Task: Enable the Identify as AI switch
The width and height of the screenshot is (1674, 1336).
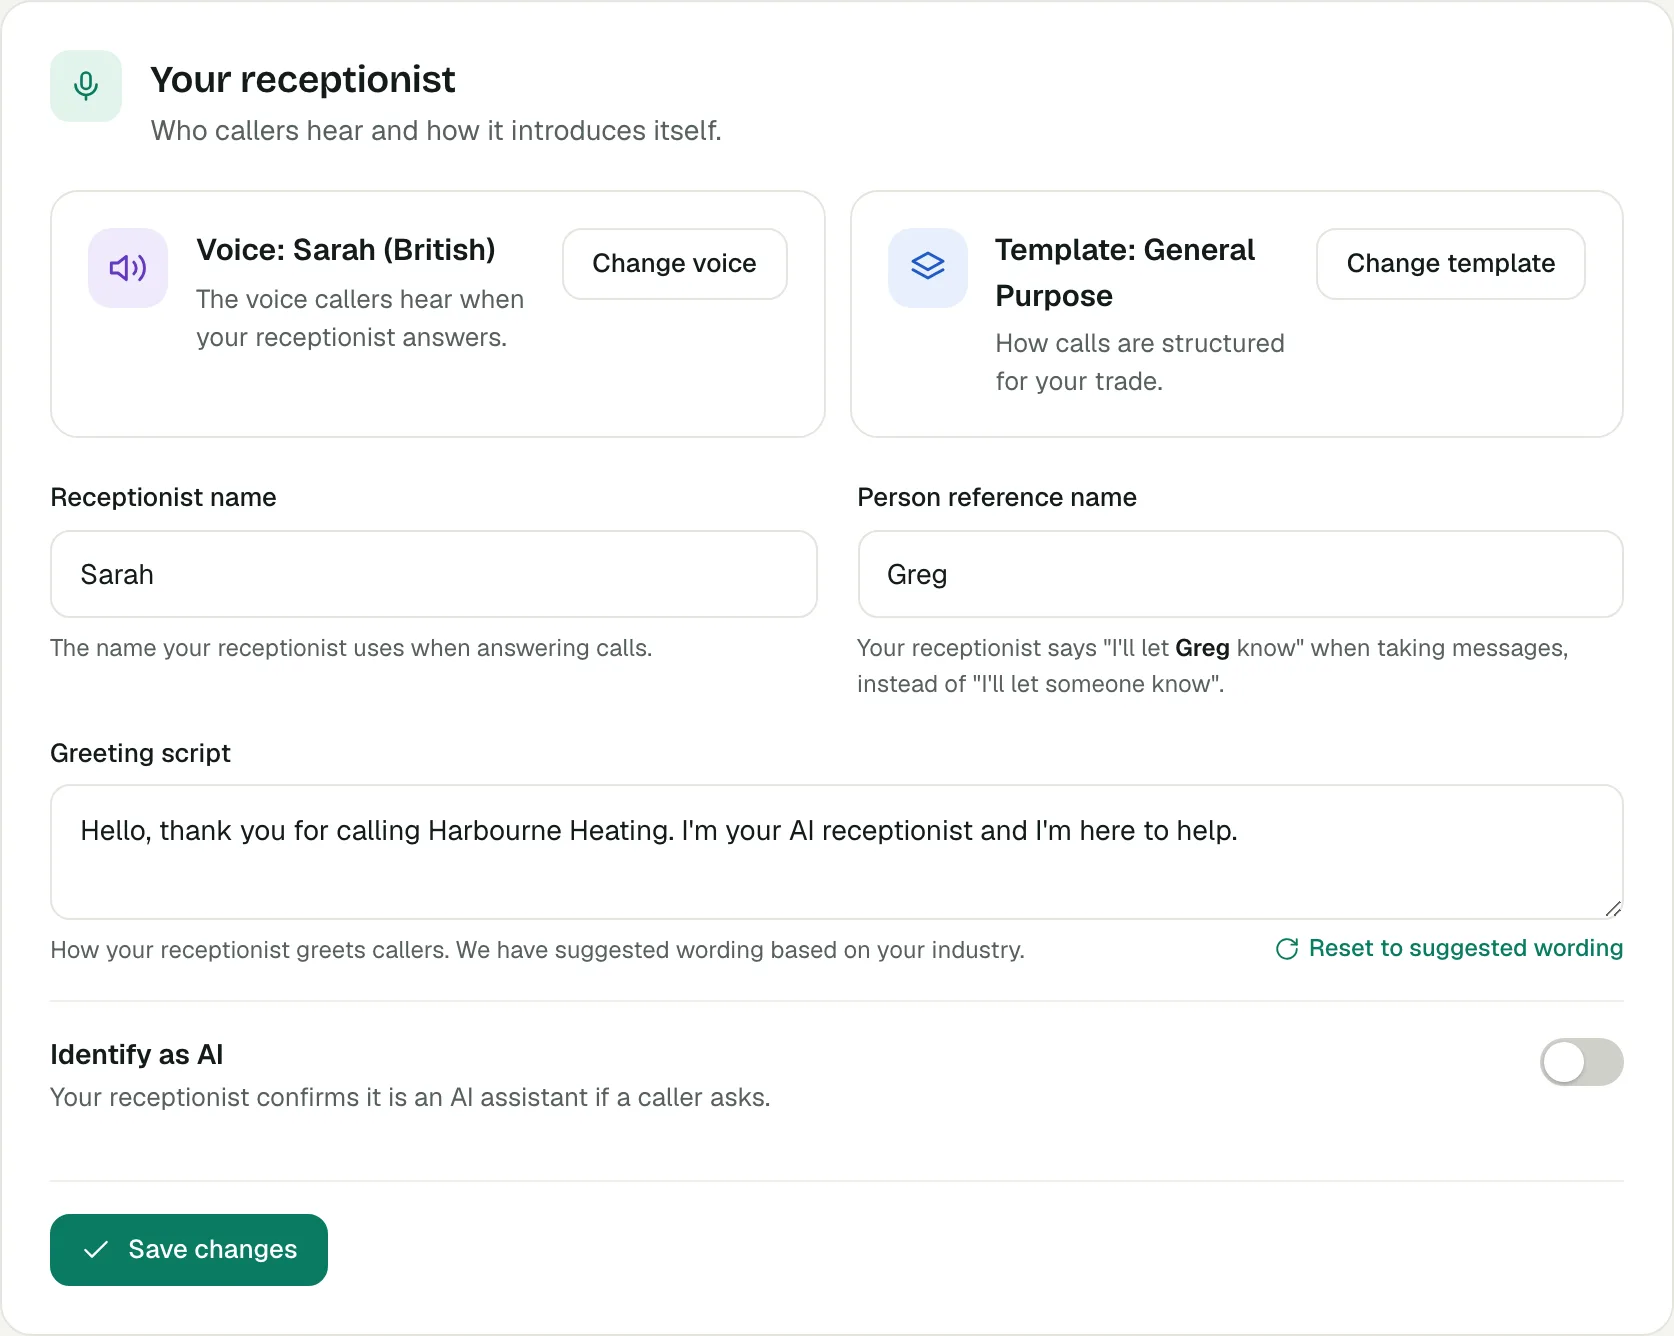Action: (x=1581, y=1062)
